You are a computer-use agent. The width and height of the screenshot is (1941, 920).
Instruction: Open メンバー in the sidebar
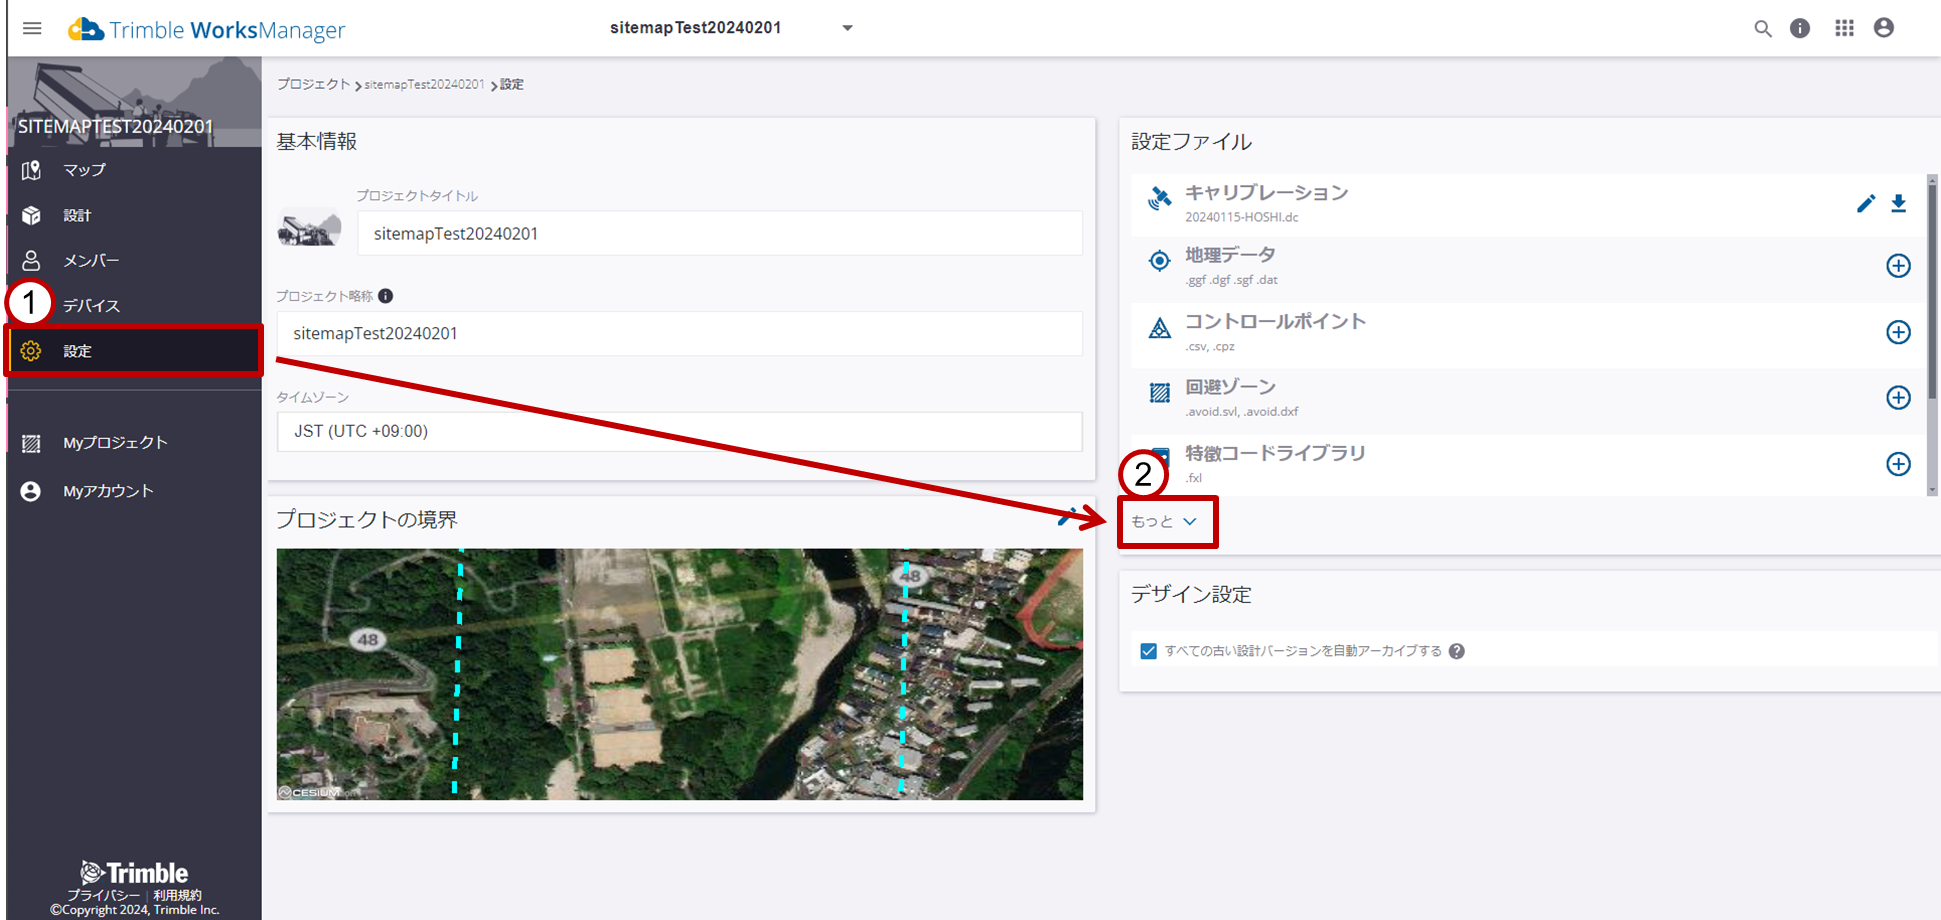91,261
